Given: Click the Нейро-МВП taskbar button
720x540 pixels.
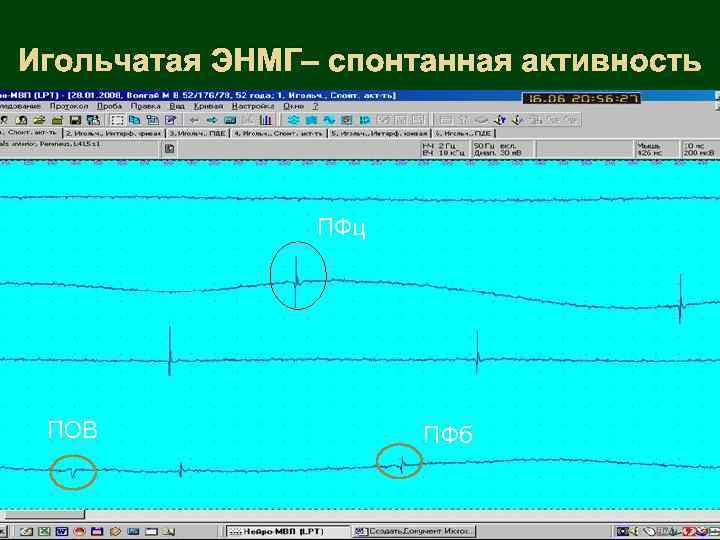Looking at the screenshot, I should coord(287,532).
